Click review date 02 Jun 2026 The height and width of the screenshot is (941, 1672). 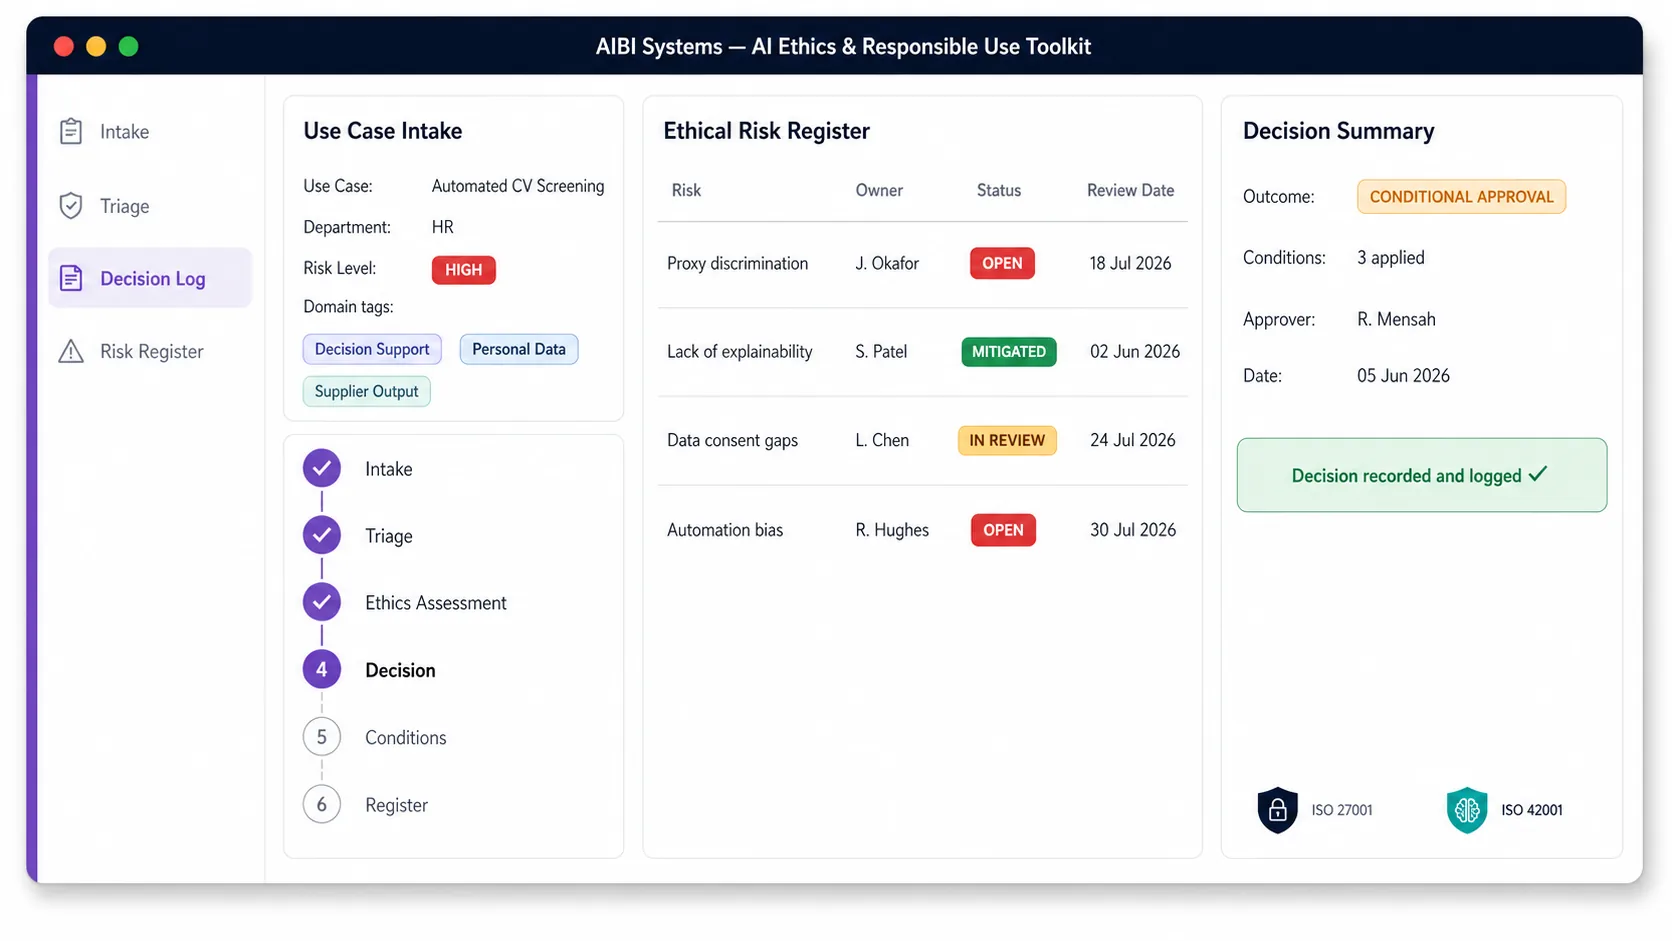1135,351
